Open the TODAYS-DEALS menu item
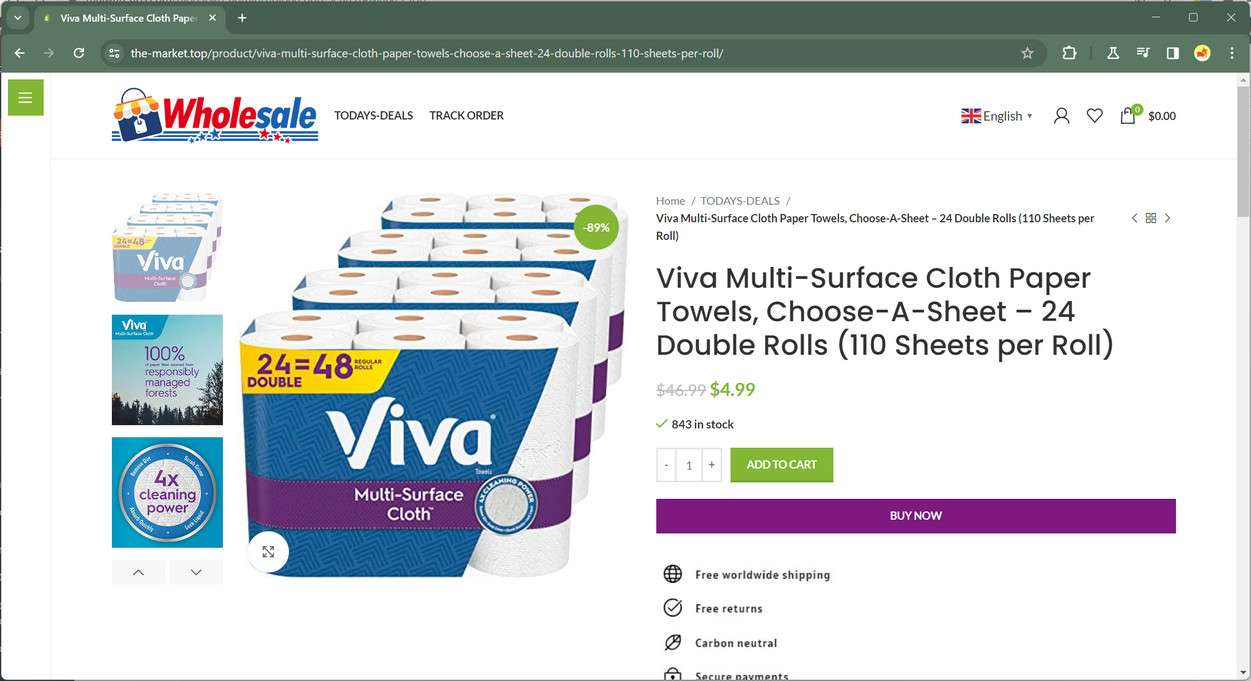Screen dimensions: 1251x681 pos(373,116)
